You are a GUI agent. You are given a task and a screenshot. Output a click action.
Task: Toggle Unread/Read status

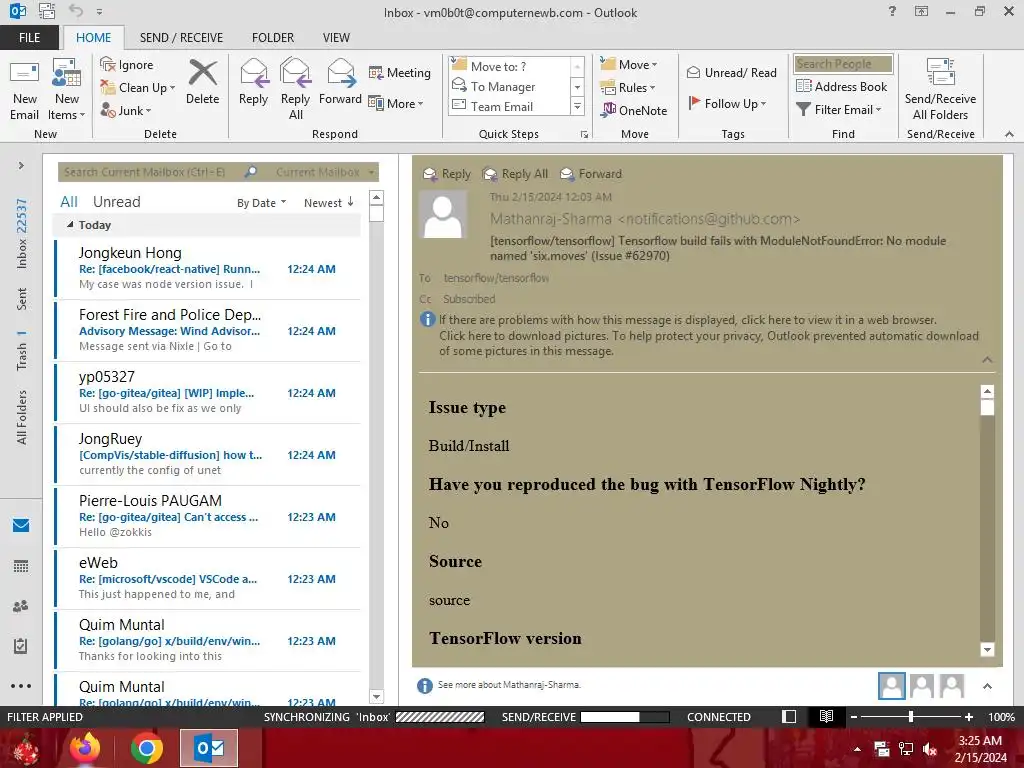[x=731, y=72]
